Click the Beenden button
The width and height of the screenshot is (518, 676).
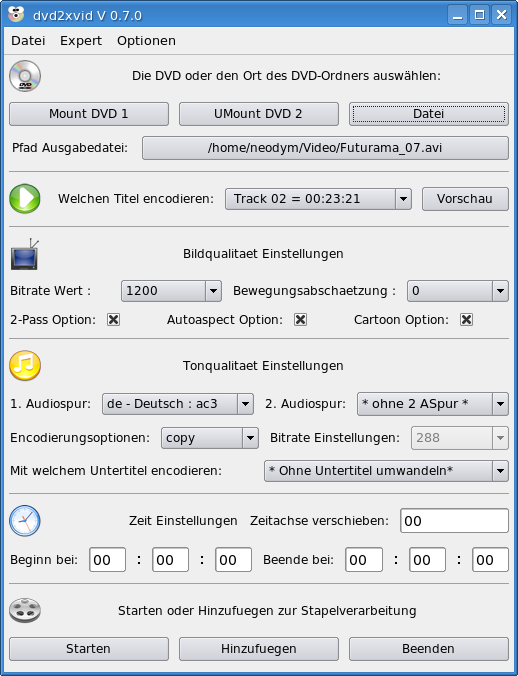click(429, 649)
